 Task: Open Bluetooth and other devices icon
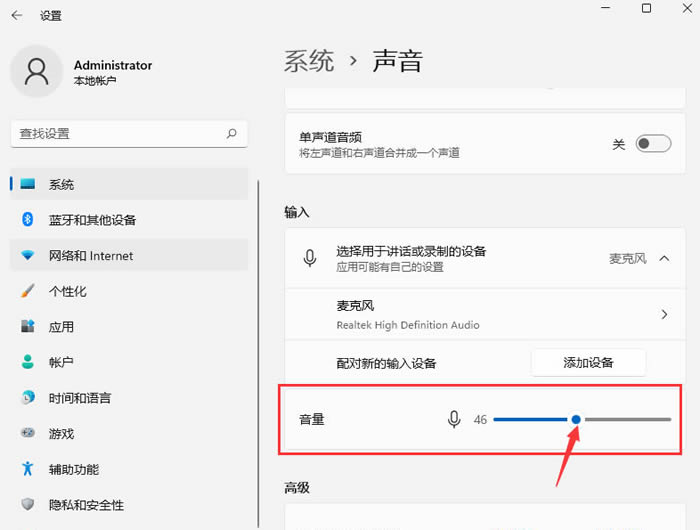click(x=28, y=220)
